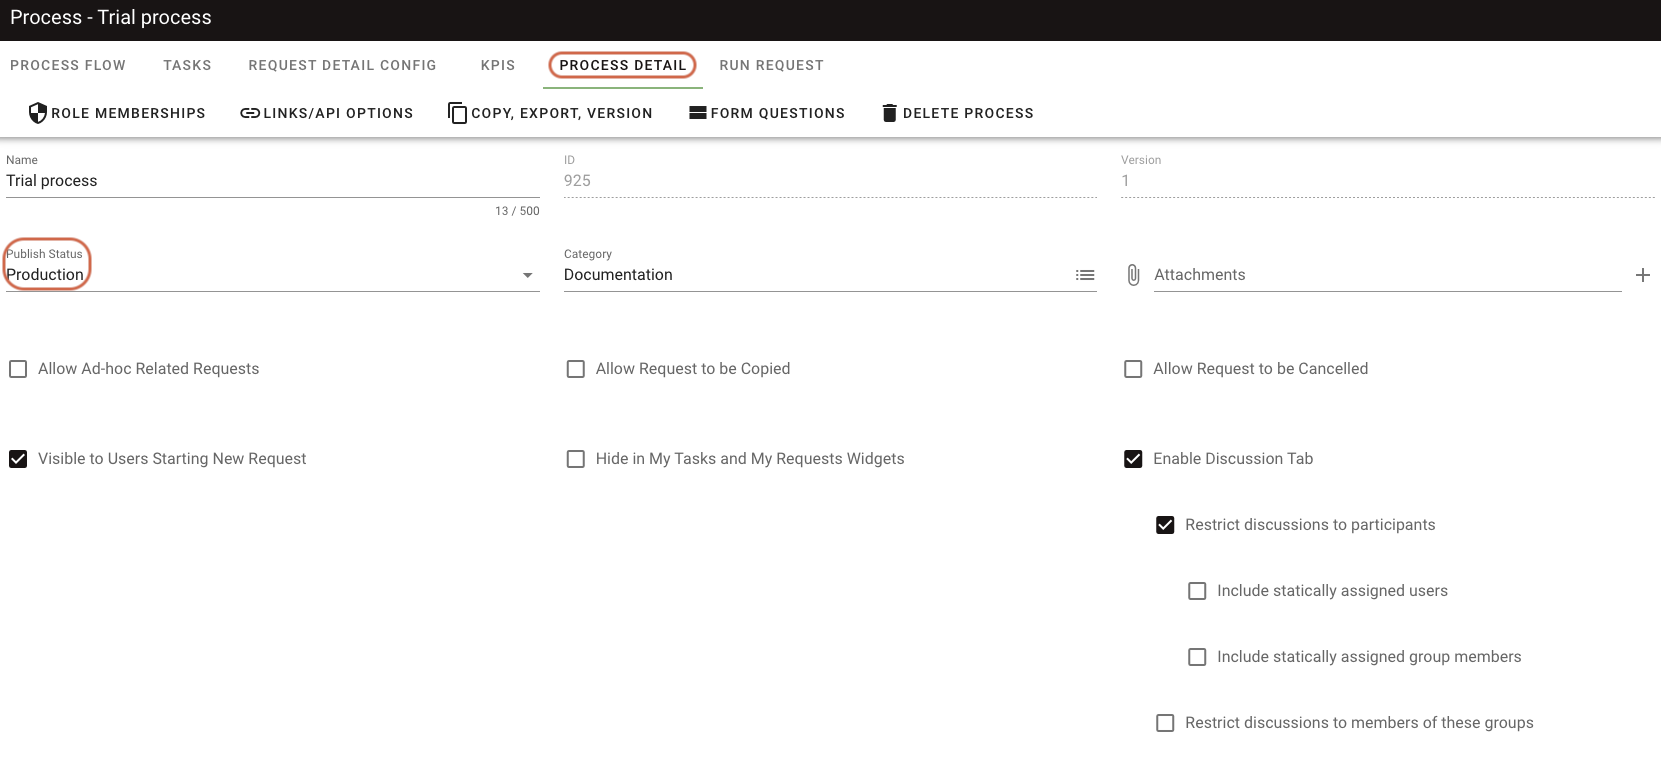The width and height of the screenshot is (1661, 761).
Task: Check Allow Request to be Copied
Action: tap(576, 369)
